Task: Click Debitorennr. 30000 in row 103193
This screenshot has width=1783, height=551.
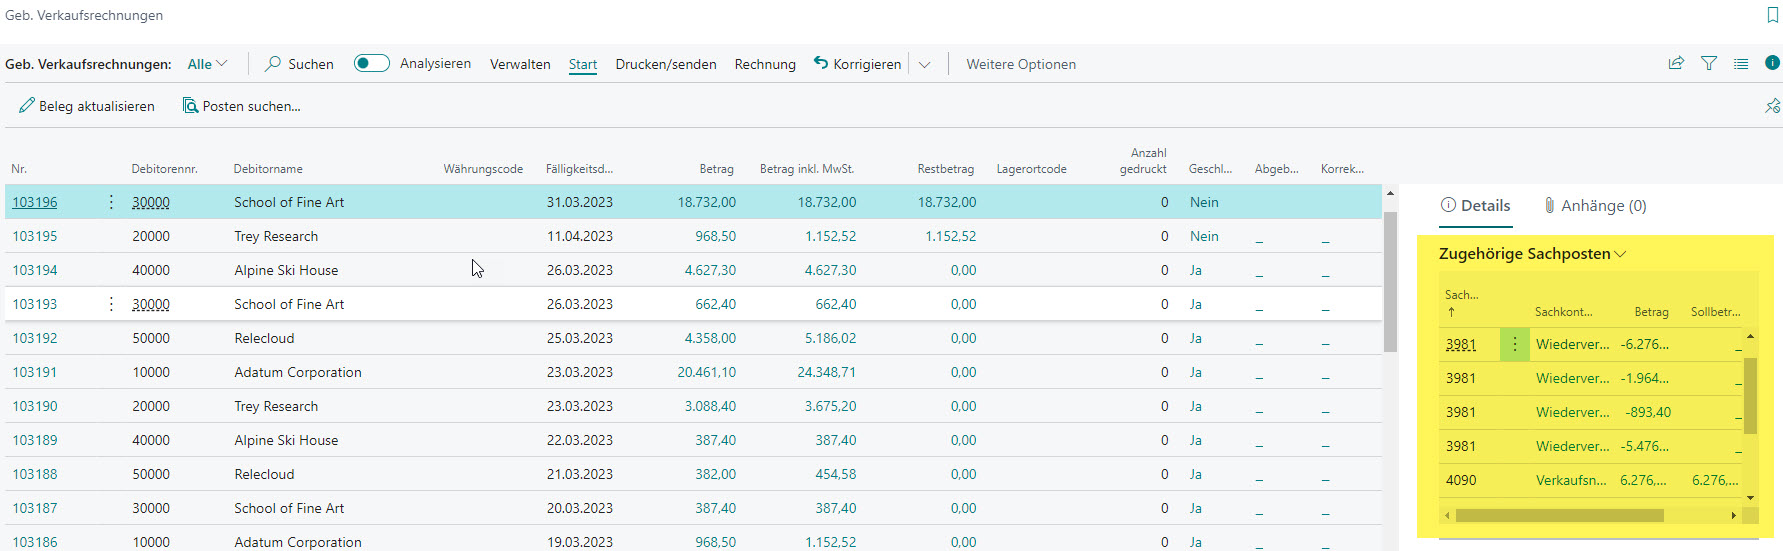Action: tap(151, 304)
